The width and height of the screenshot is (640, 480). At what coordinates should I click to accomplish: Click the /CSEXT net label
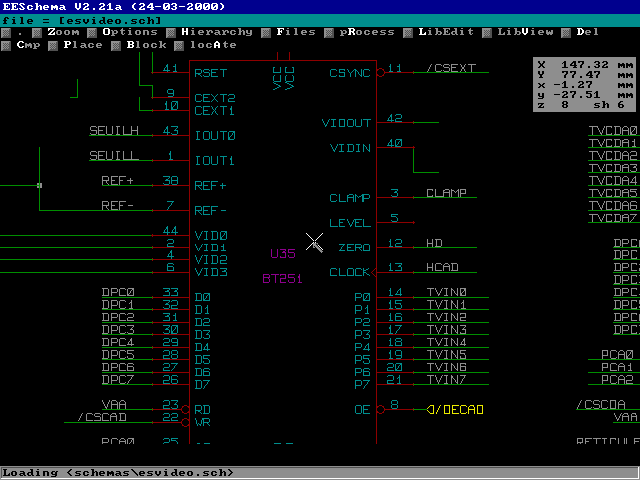click(451, 68)
